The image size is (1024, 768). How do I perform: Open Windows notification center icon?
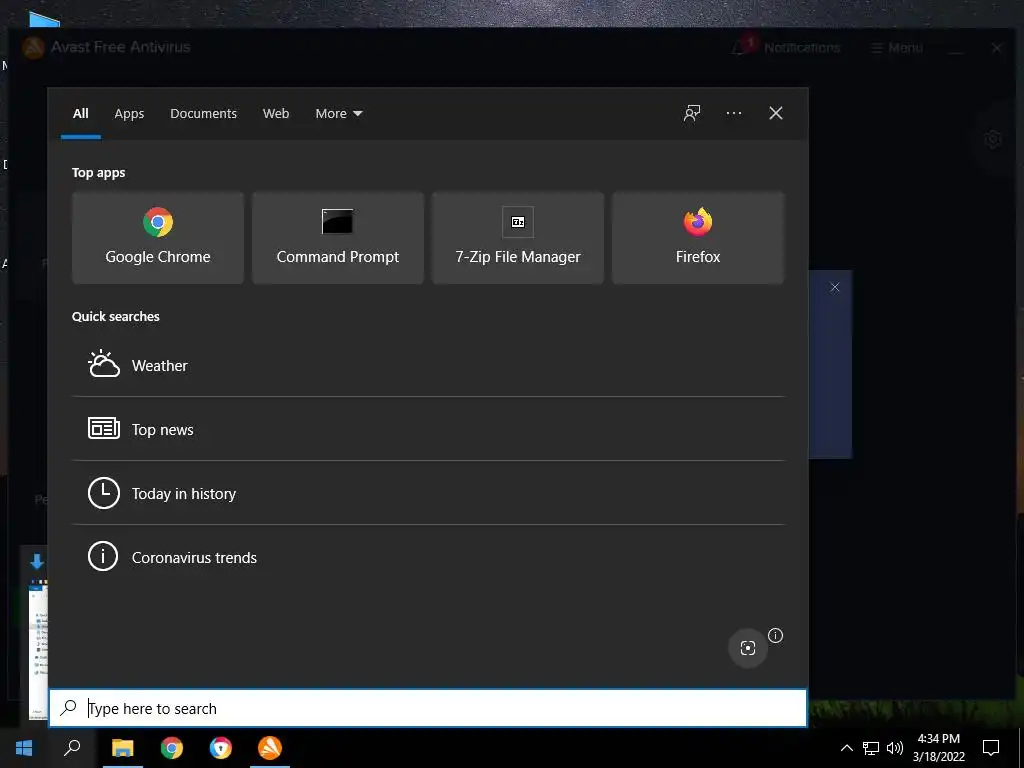click(991, 748)
